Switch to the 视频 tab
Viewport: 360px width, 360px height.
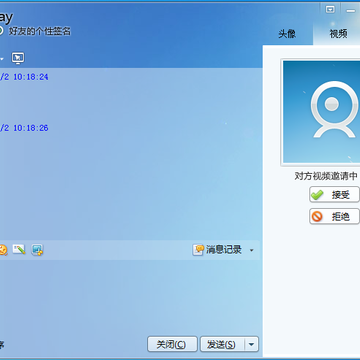point(337,34)
